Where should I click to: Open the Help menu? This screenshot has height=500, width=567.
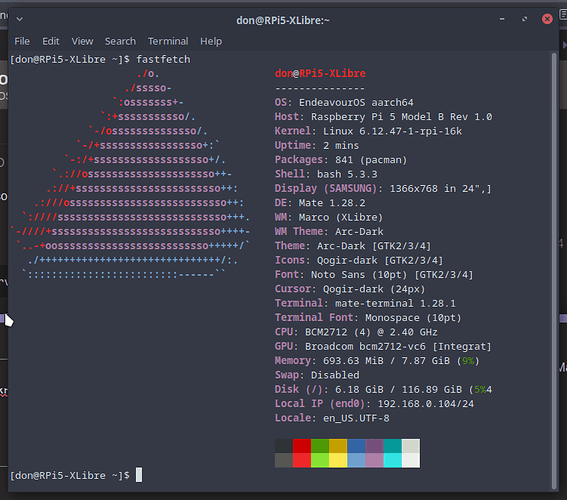click(211, 42)
